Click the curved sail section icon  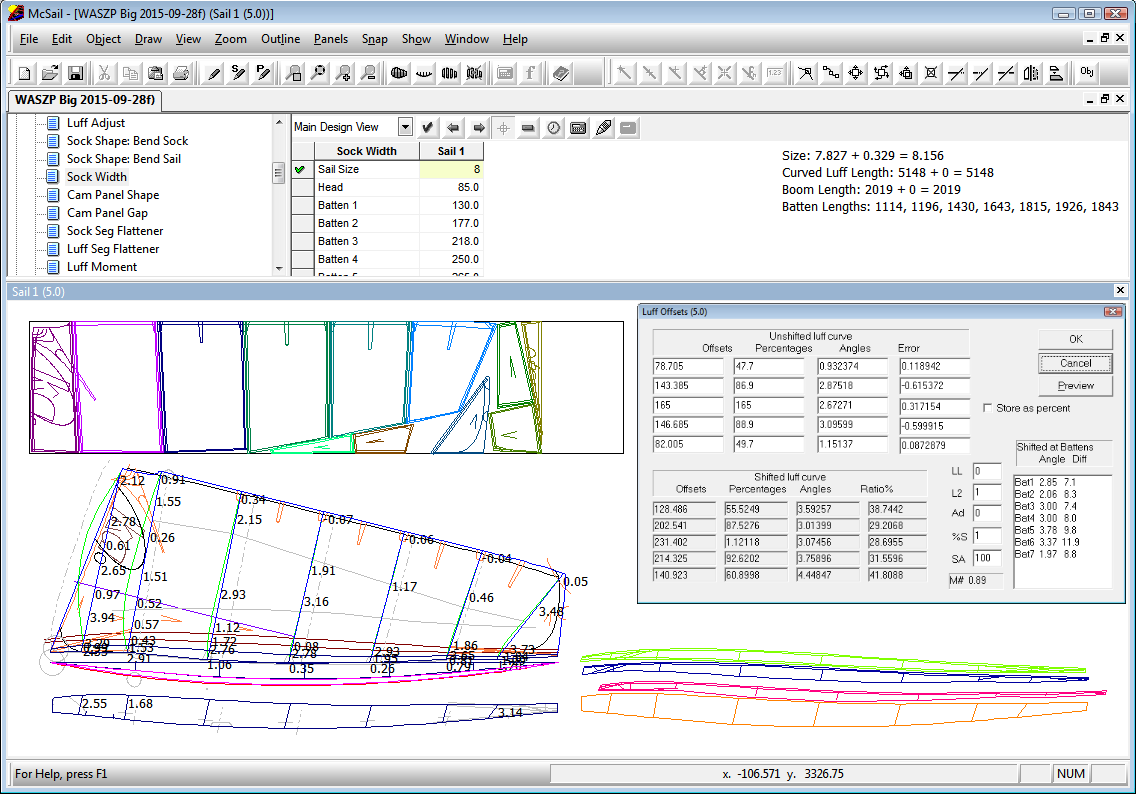pyautogui.click(x=425, y=73)
